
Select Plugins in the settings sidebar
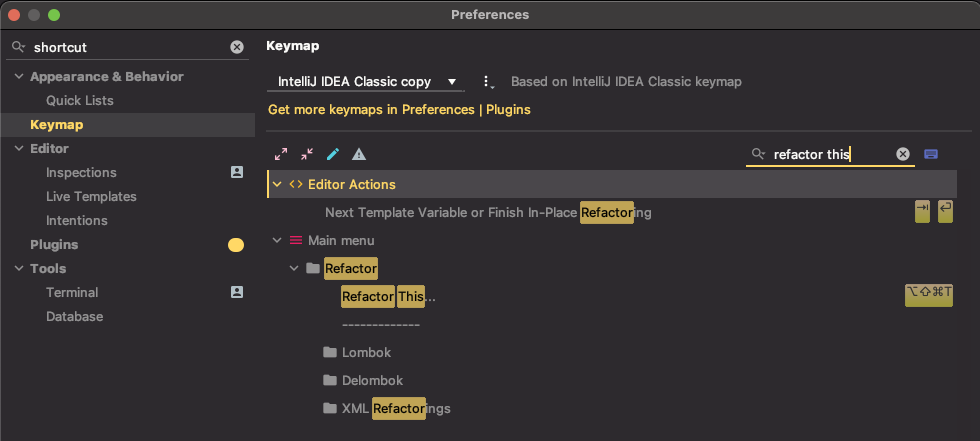[x=54, y=245]
